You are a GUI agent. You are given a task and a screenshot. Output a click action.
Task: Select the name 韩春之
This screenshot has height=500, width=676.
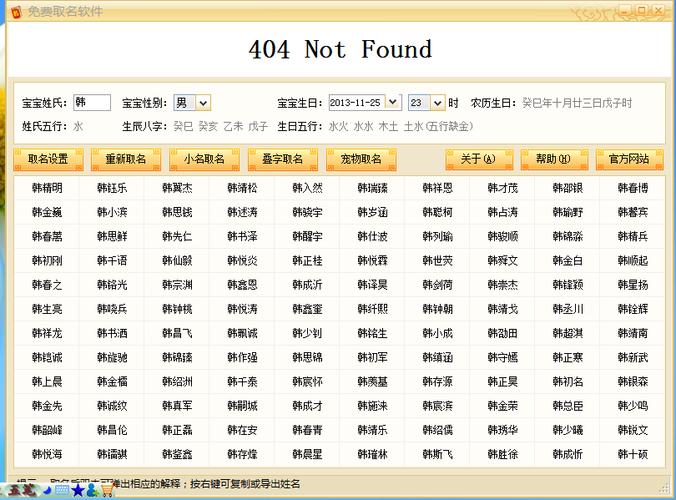(47, 284)
